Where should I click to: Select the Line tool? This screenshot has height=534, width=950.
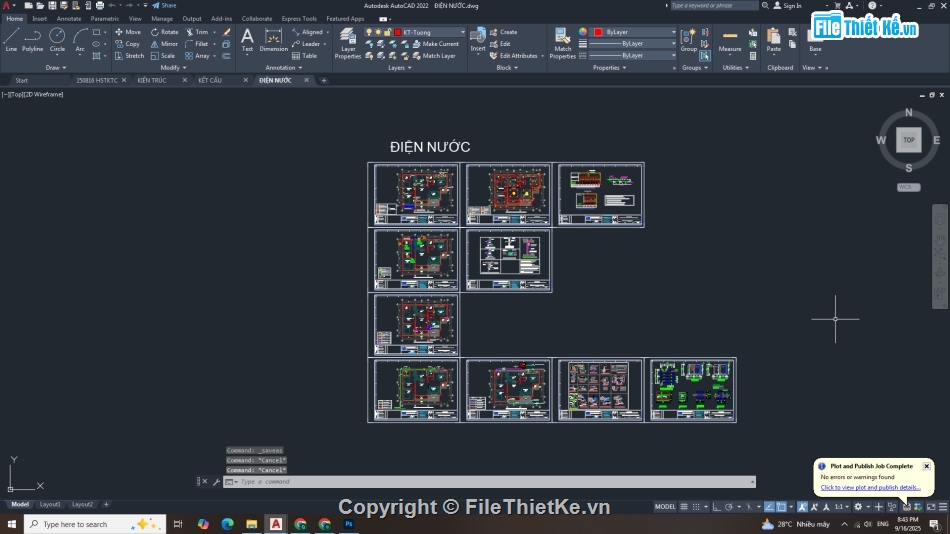pyautogui.click(x=11, y=40)
